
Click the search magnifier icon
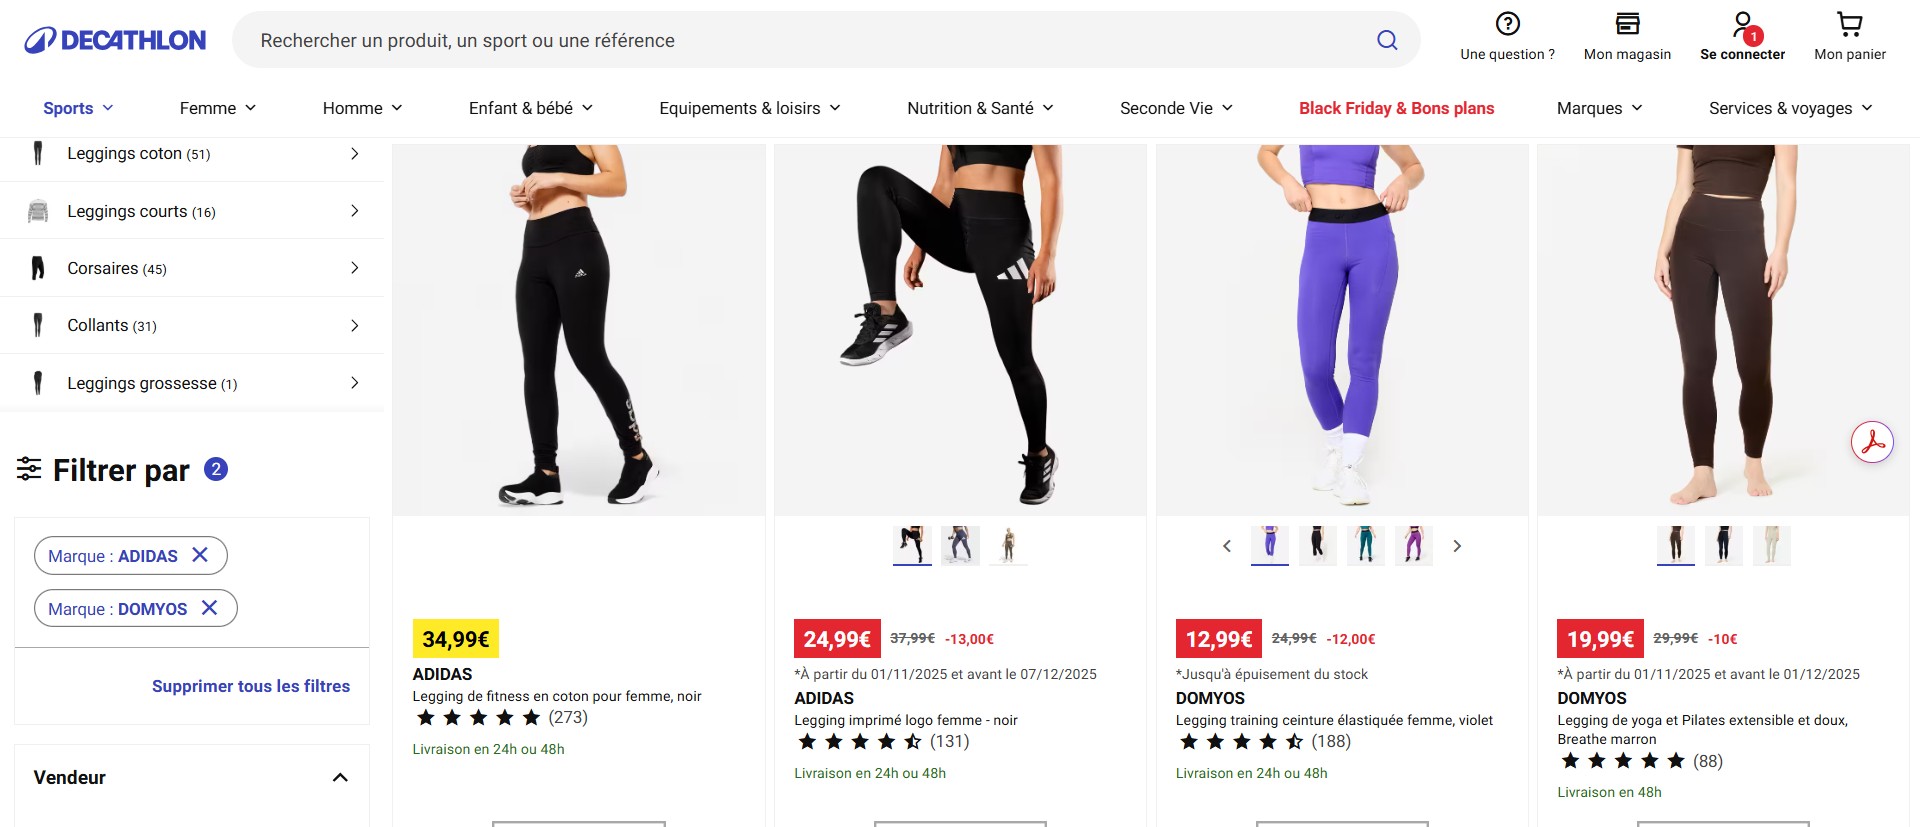click(x=1387, y=40)
